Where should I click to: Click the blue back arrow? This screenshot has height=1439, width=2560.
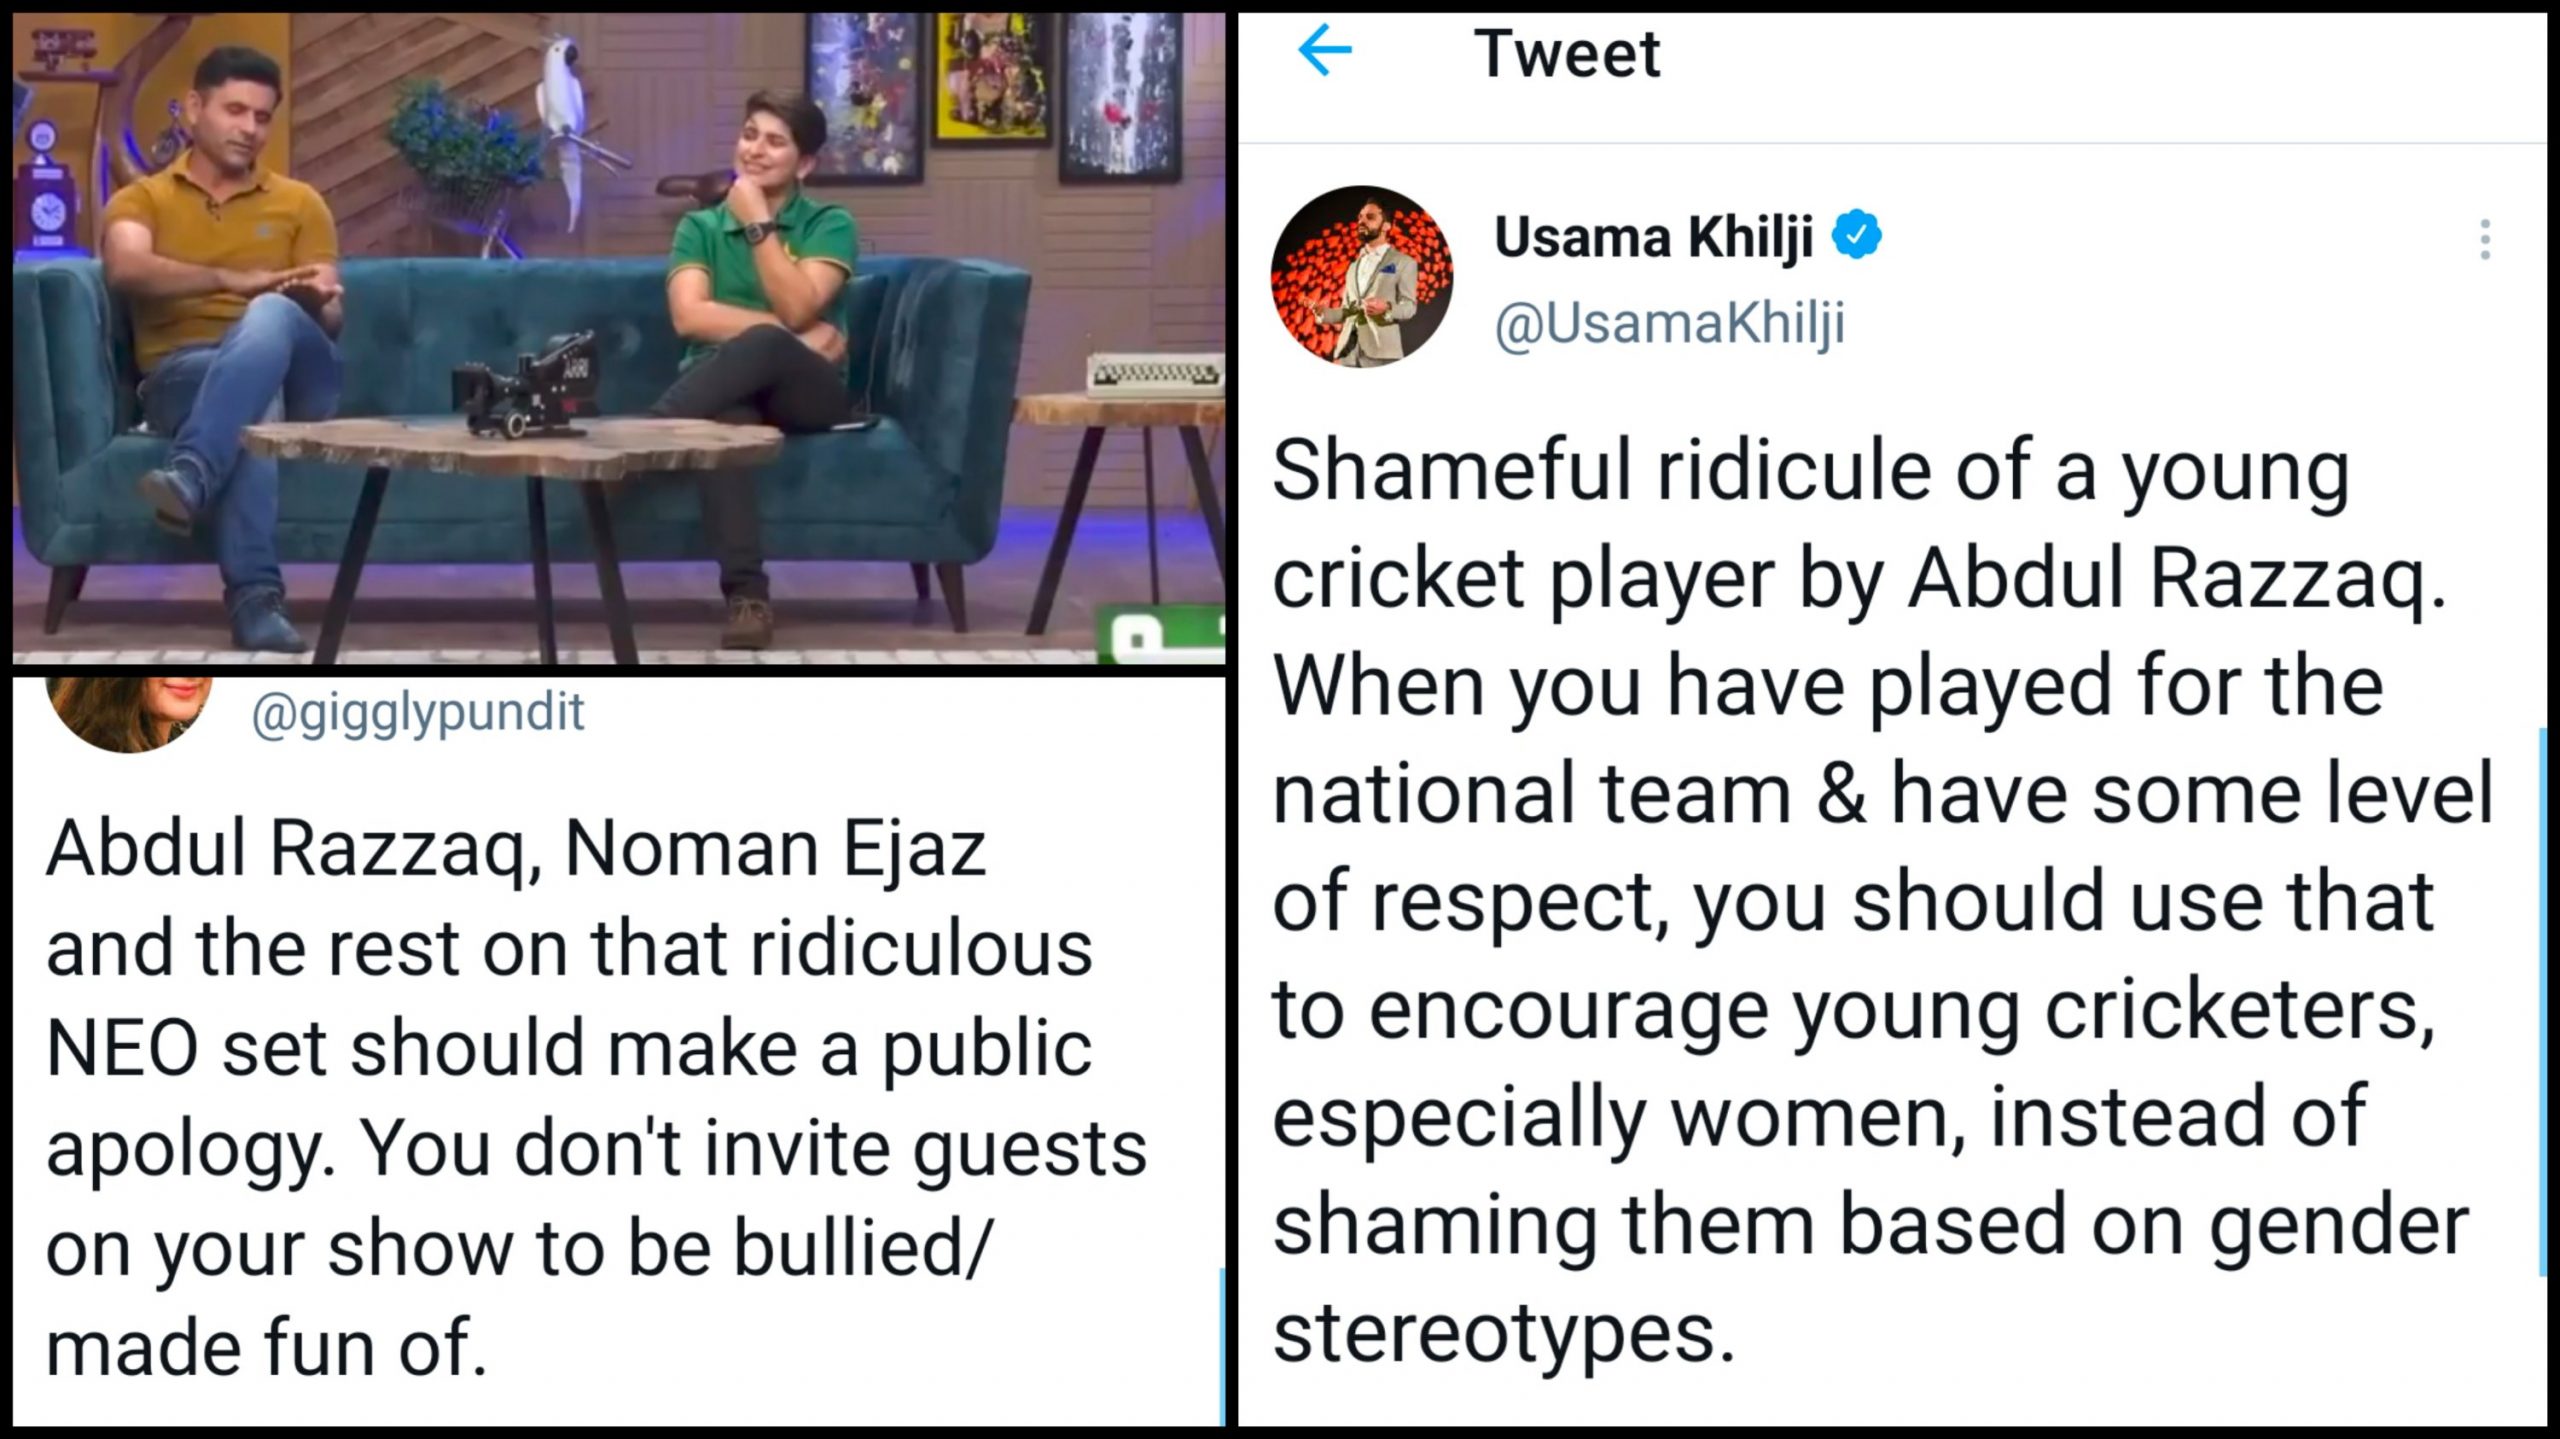pos(1324,52)
